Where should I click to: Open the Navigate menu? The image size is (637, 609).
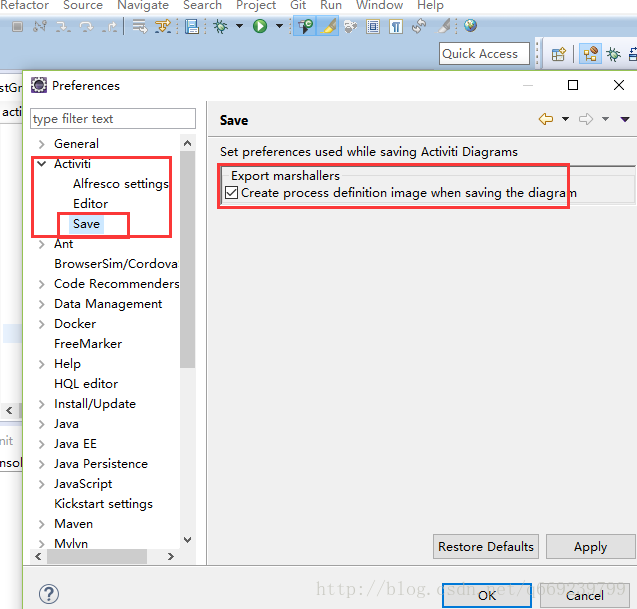[x=143, y=5]
